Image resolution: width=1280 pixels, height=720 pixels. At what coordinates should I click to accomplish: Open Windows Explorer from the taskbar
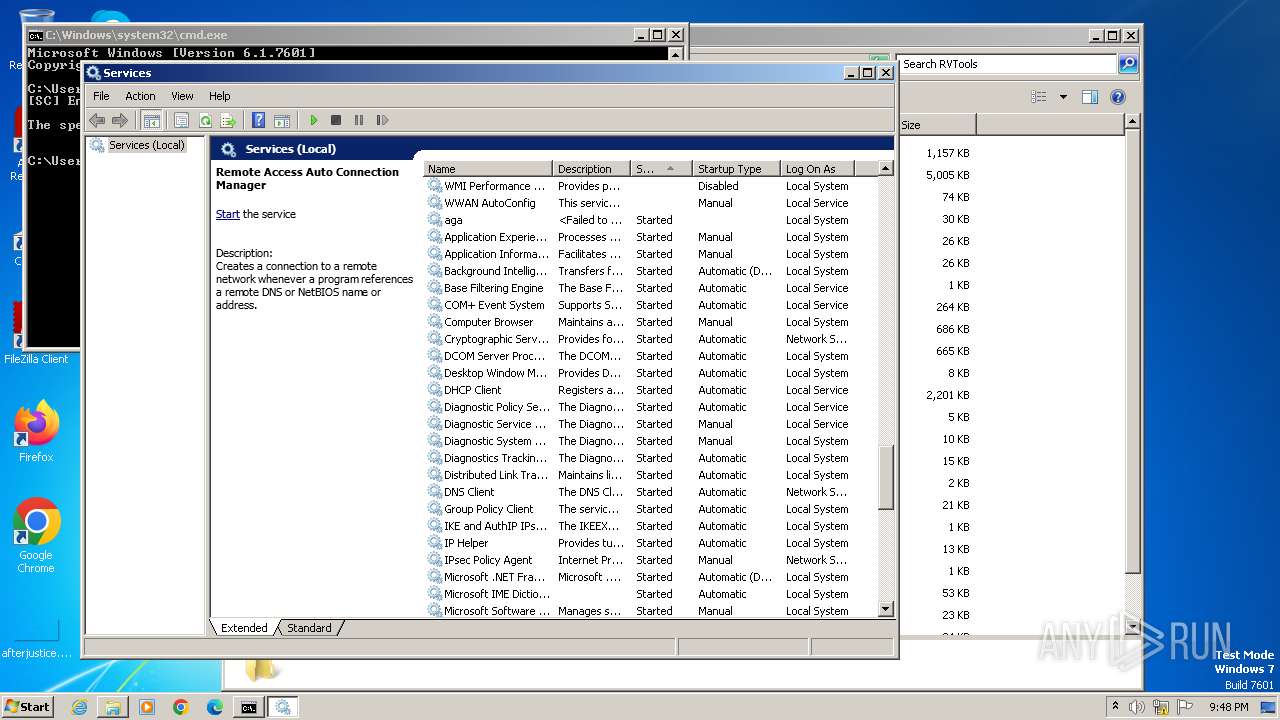pos(113,707)
